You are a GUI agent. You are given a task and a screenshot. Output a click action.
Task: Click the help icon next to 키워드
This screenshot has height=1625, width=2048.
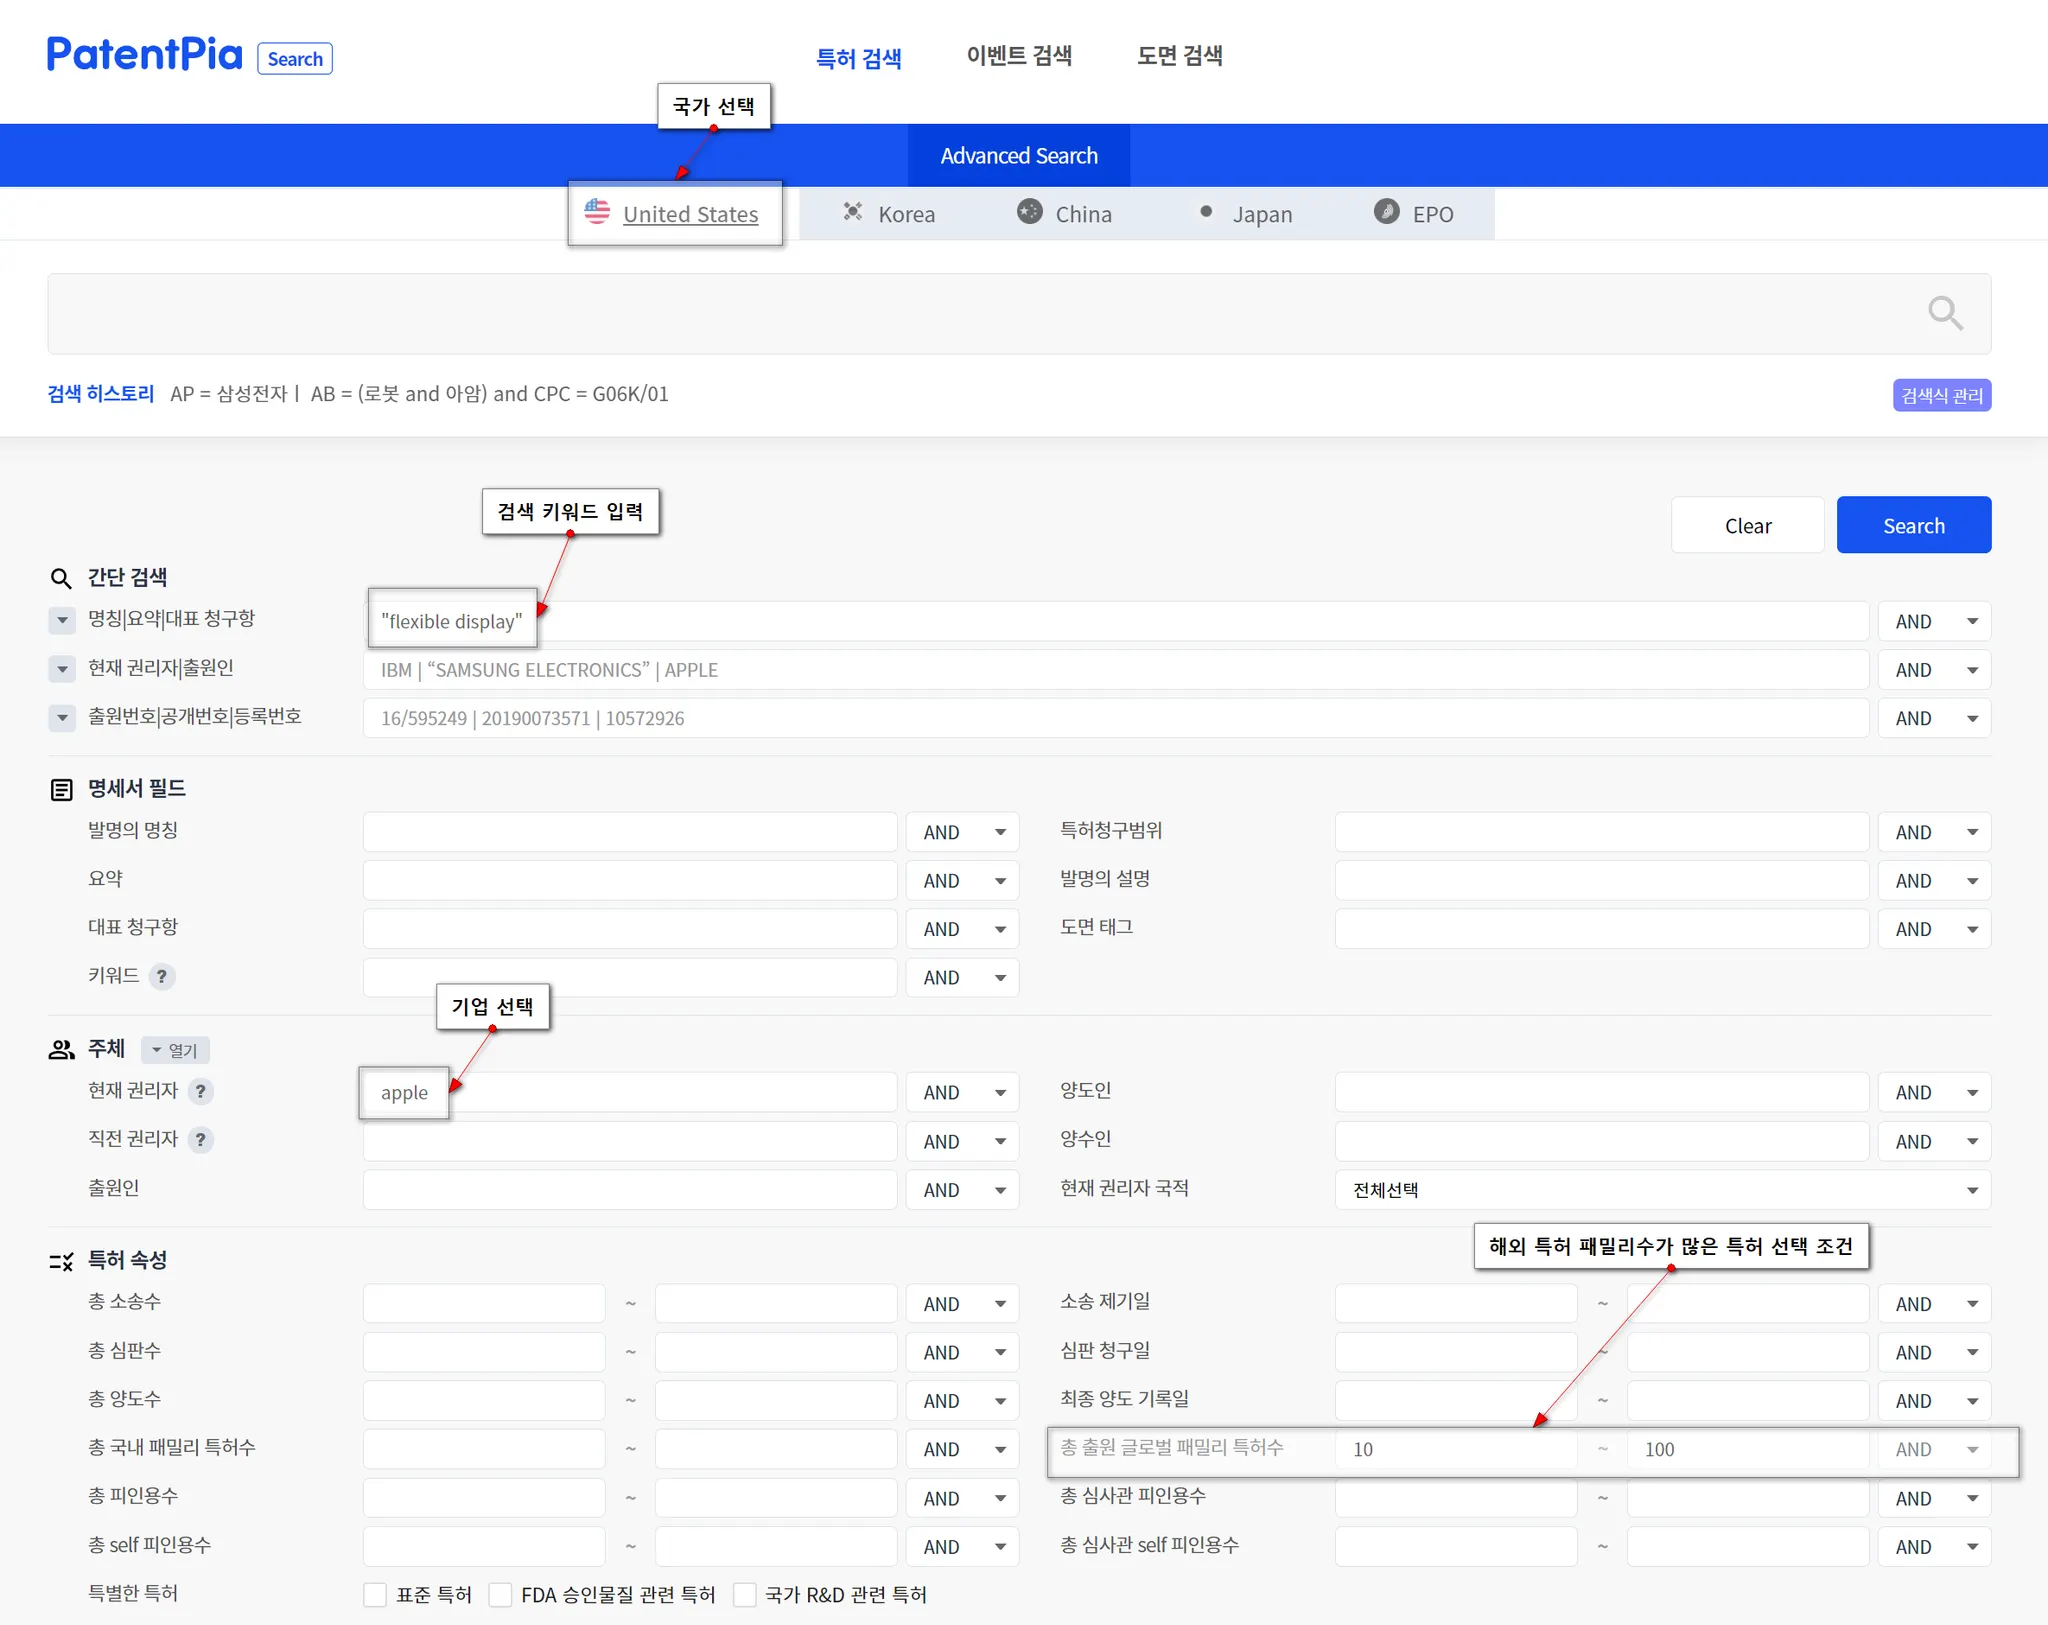(x=162, y=976)
